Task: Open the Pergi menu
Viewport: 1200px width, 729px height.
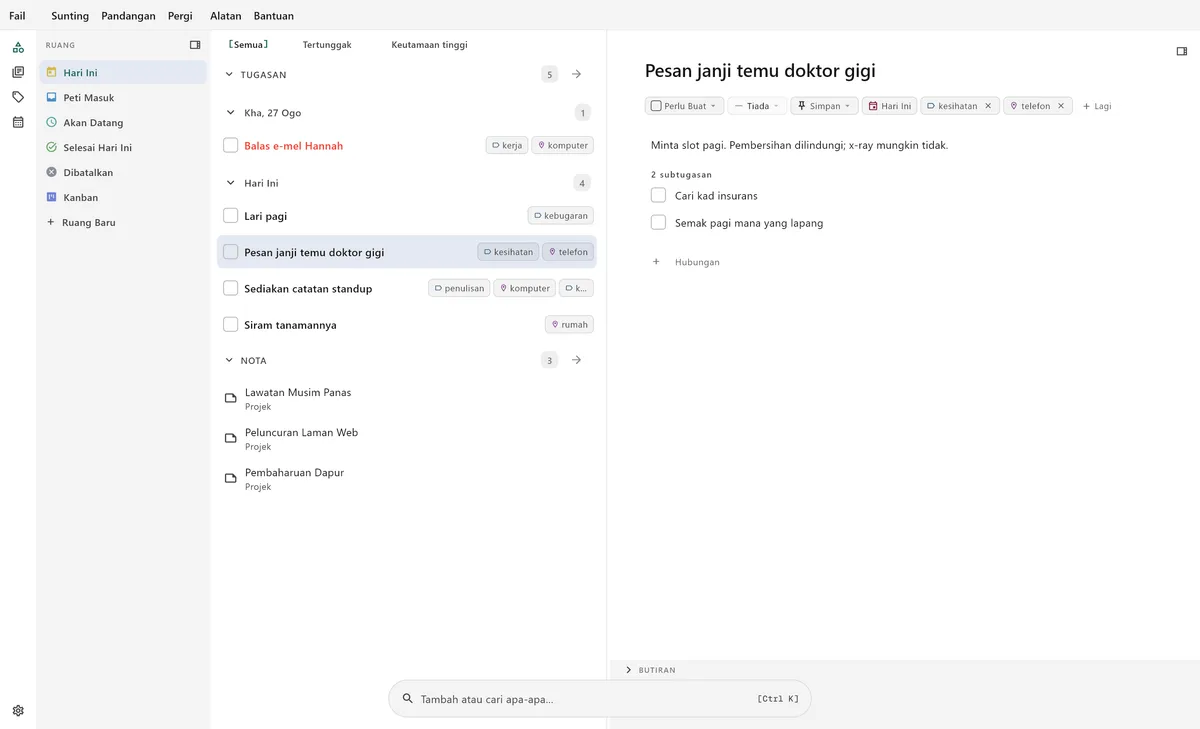Action: (180, 16)
